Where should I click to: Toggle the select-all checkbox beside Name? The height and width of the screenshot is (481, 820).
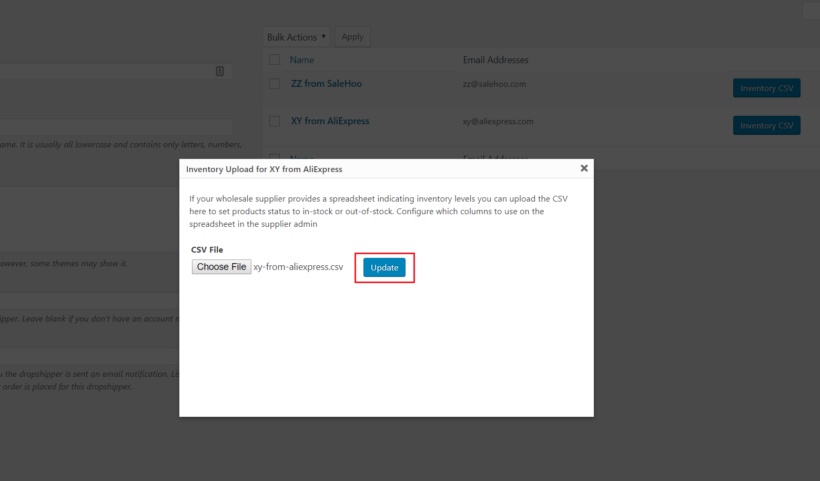275,60
